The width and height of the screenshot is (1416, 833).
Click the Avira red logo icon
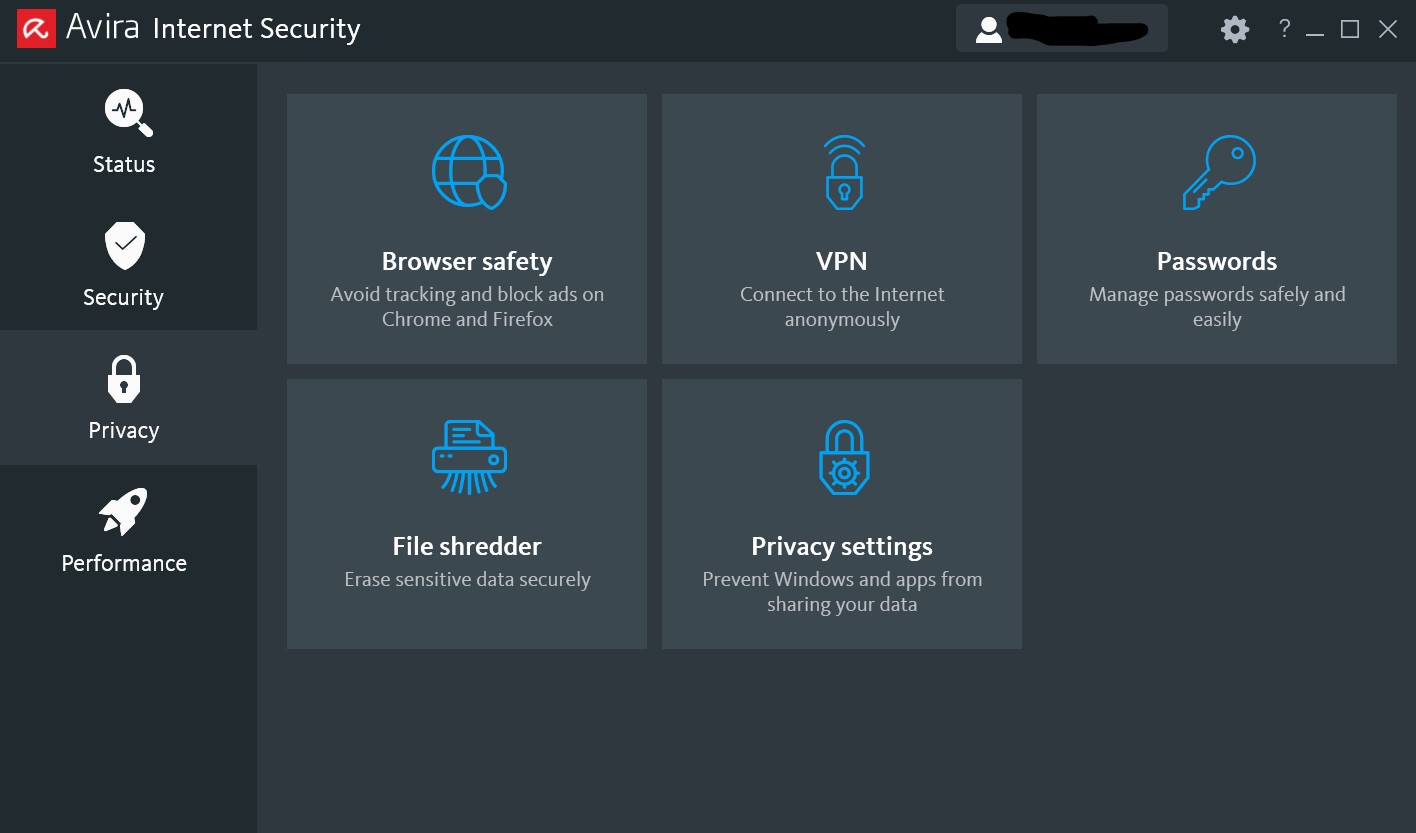point(35,29)
